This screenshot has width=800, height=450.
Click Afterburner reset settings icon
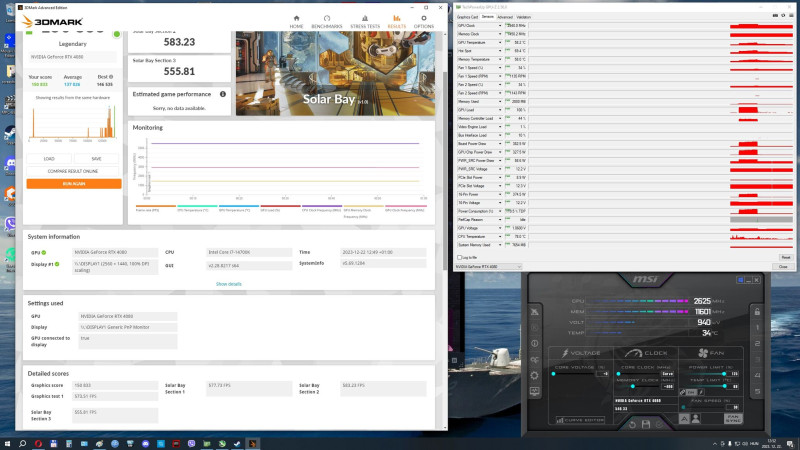tap(632, 424)
